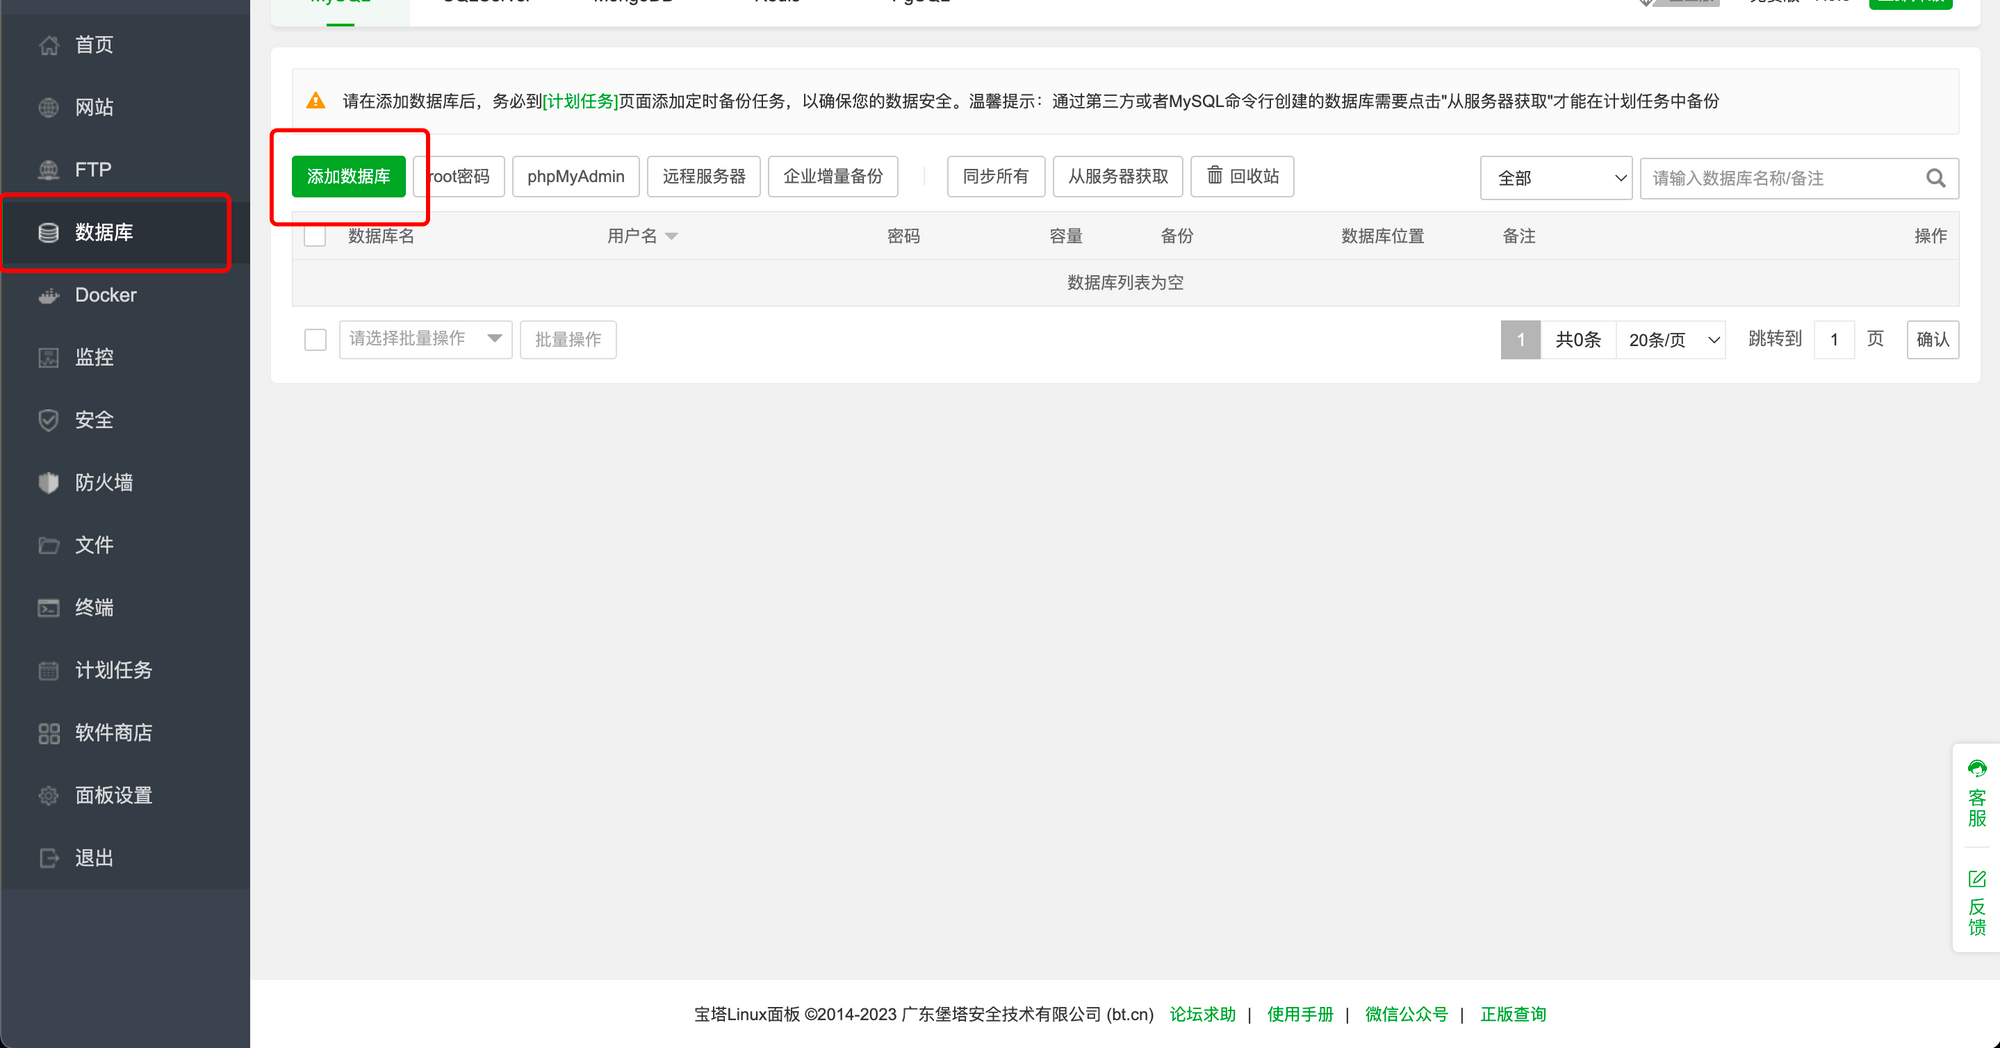This screenshot has width=2000, height=1048.
Task: Click the 数据库列表为空 empty message
Action: [x=1125, y=283]
